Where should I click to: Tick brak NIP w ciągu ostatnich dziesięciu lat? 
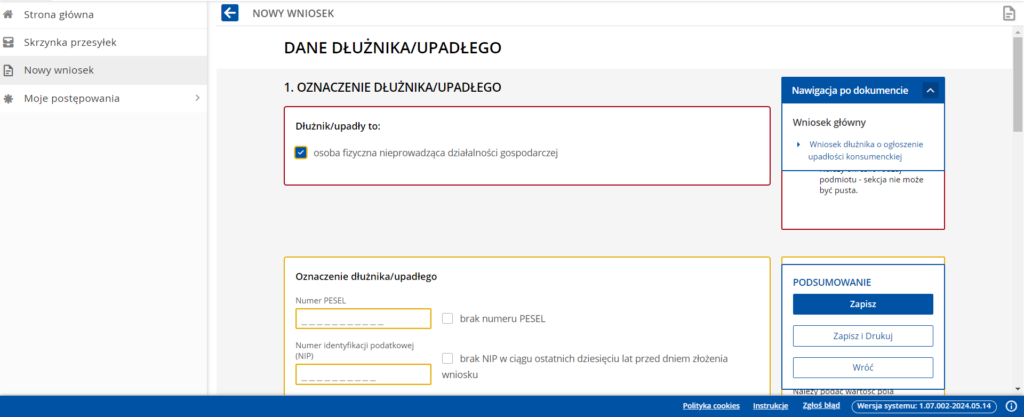click(x=447, y=358)
